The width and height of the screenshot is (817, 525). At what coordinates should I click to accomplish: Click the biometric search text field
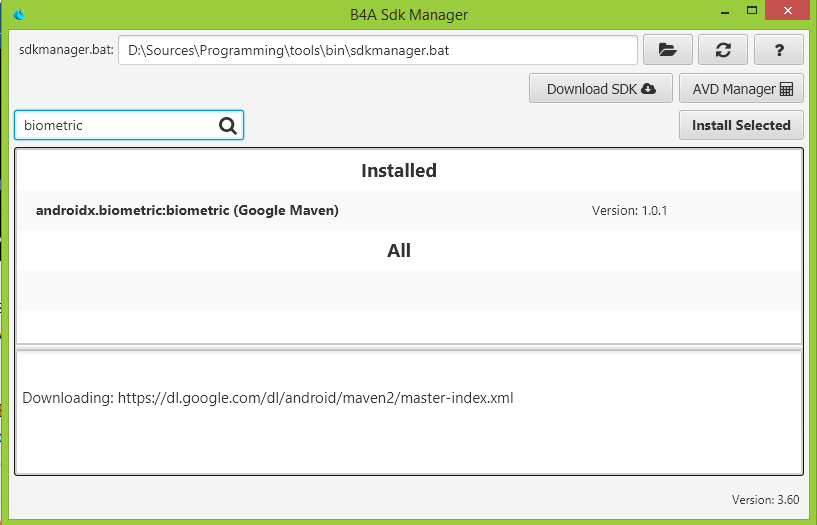pyautogui.click(x=129, y=125)
